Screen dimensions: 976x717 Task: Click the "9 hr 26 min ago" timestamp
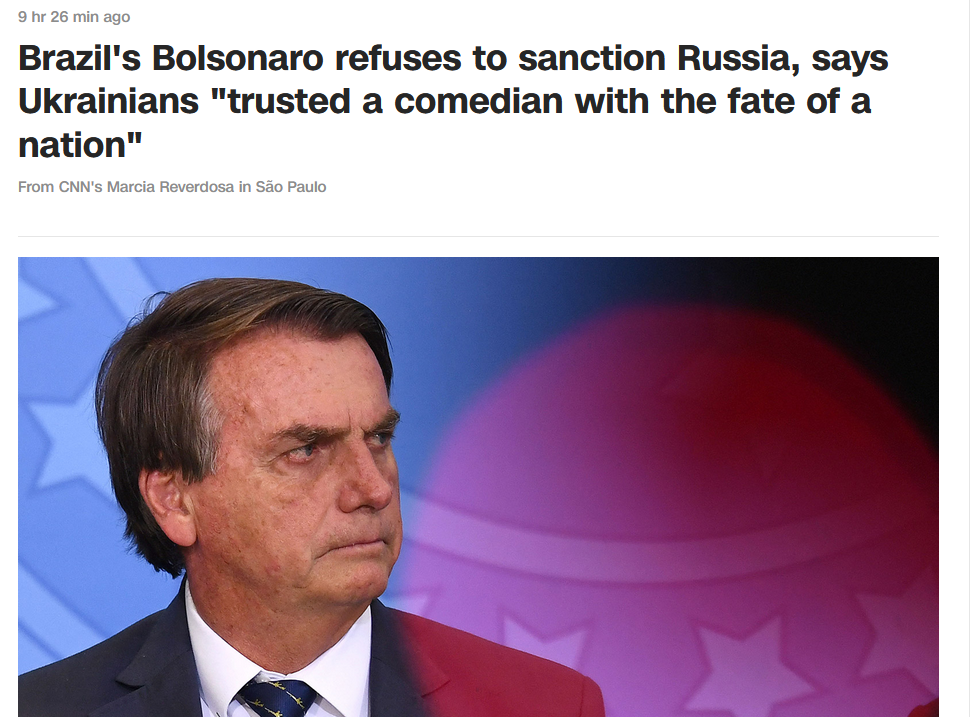coord(74,17)
